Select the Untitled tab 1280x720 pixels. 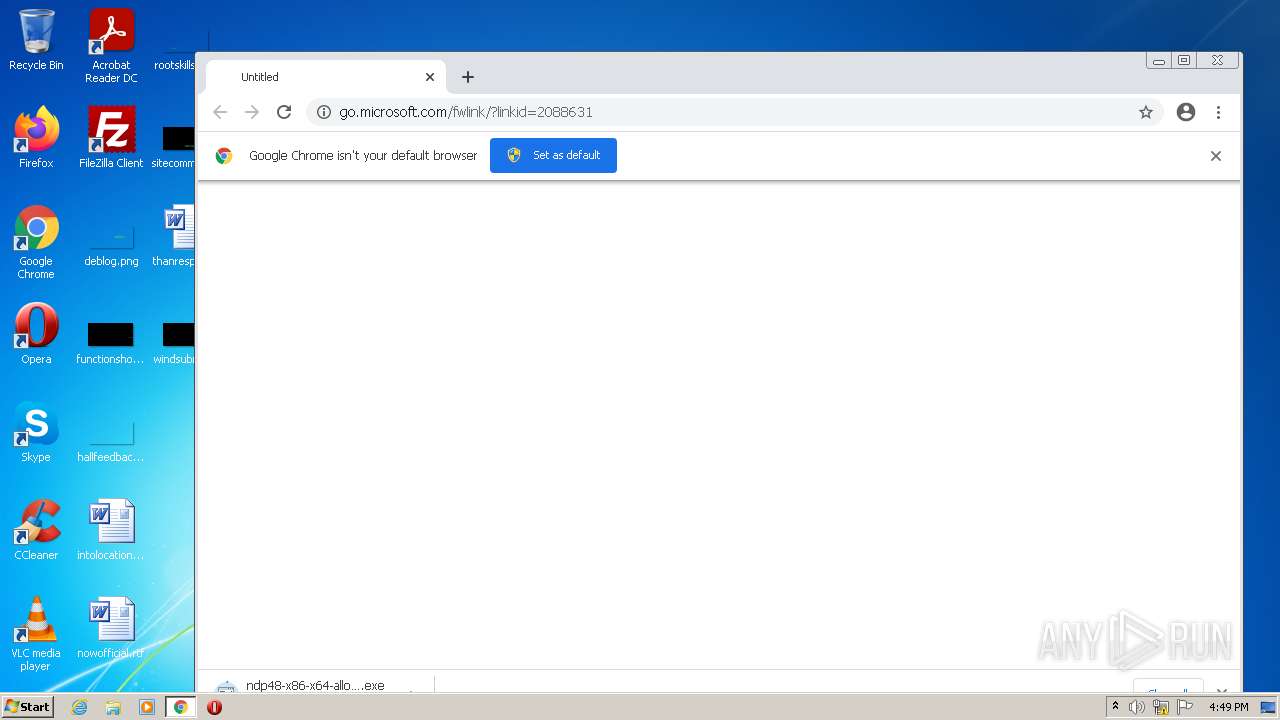(326, 77)
